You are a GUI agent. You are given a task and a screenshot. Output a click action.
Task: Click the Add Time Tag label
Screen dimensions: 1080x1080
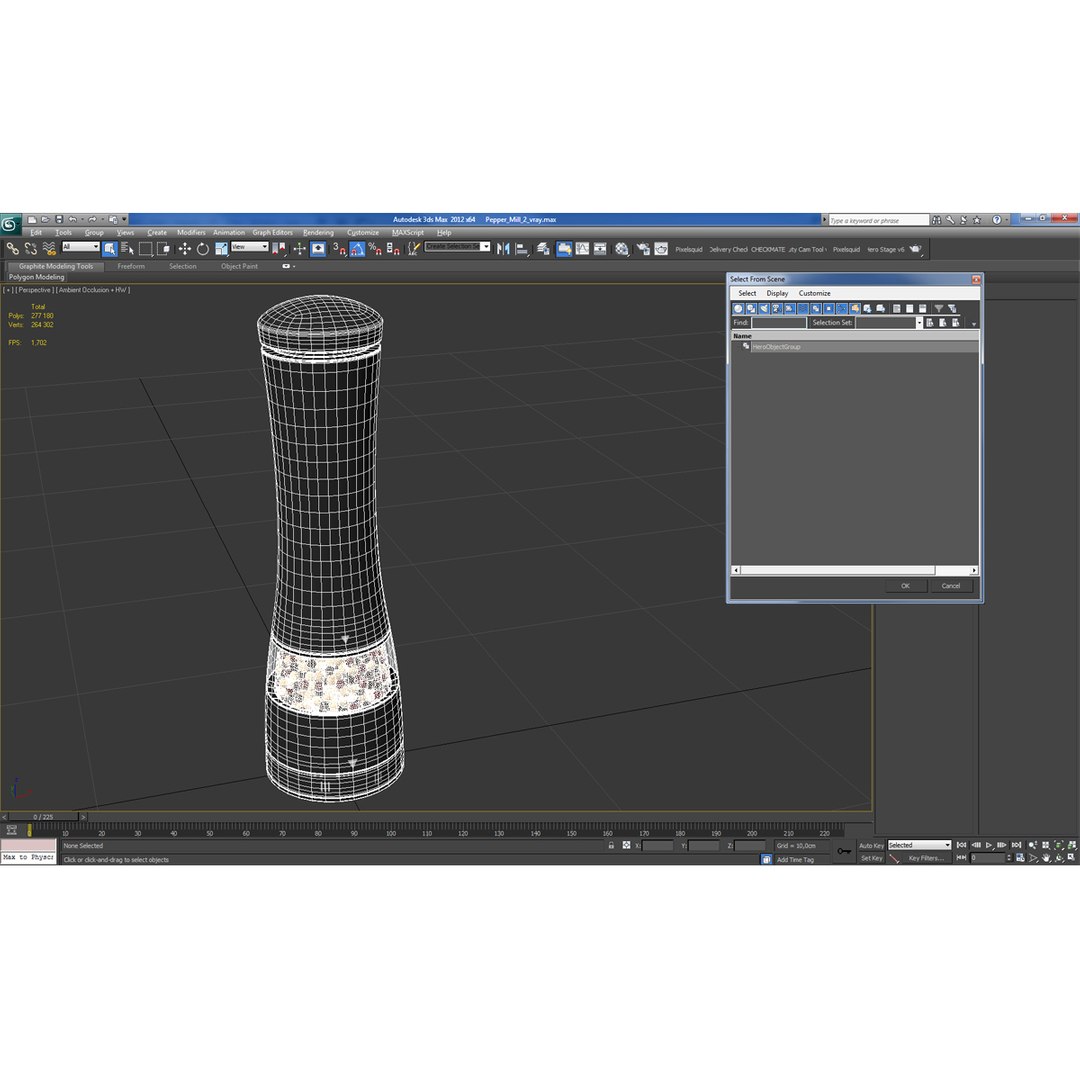pos(795,860)
